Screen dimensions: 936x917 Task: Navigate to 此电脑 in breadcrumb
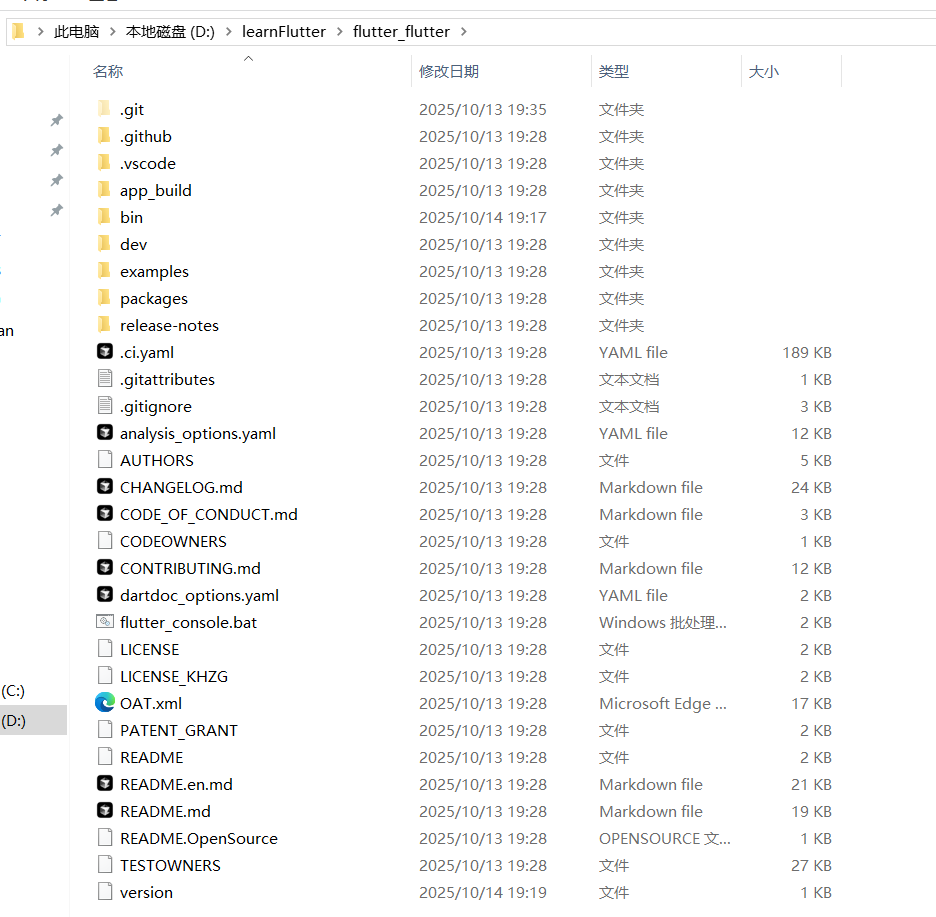click(76, 32)
